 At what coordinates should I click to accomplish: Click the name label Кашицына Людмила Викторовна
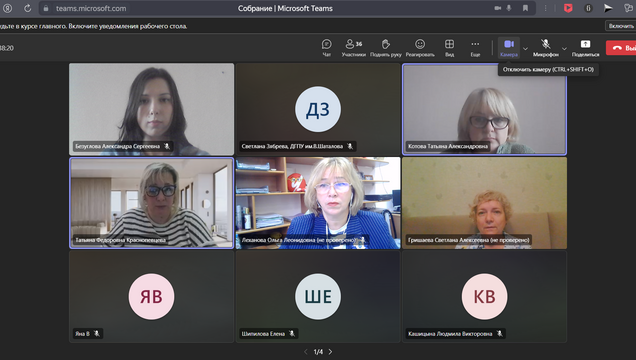point(450,334)
